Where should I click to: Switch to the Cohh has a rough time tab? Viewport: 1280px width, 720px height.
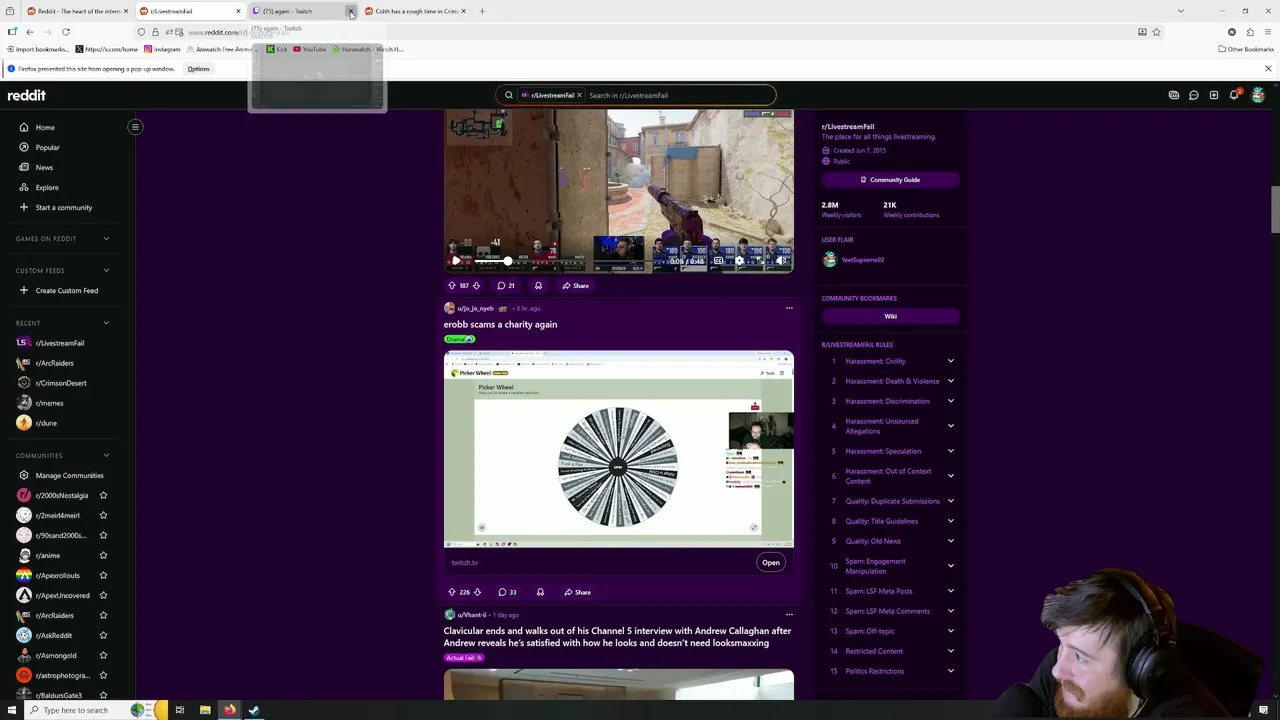click(417, 11)
